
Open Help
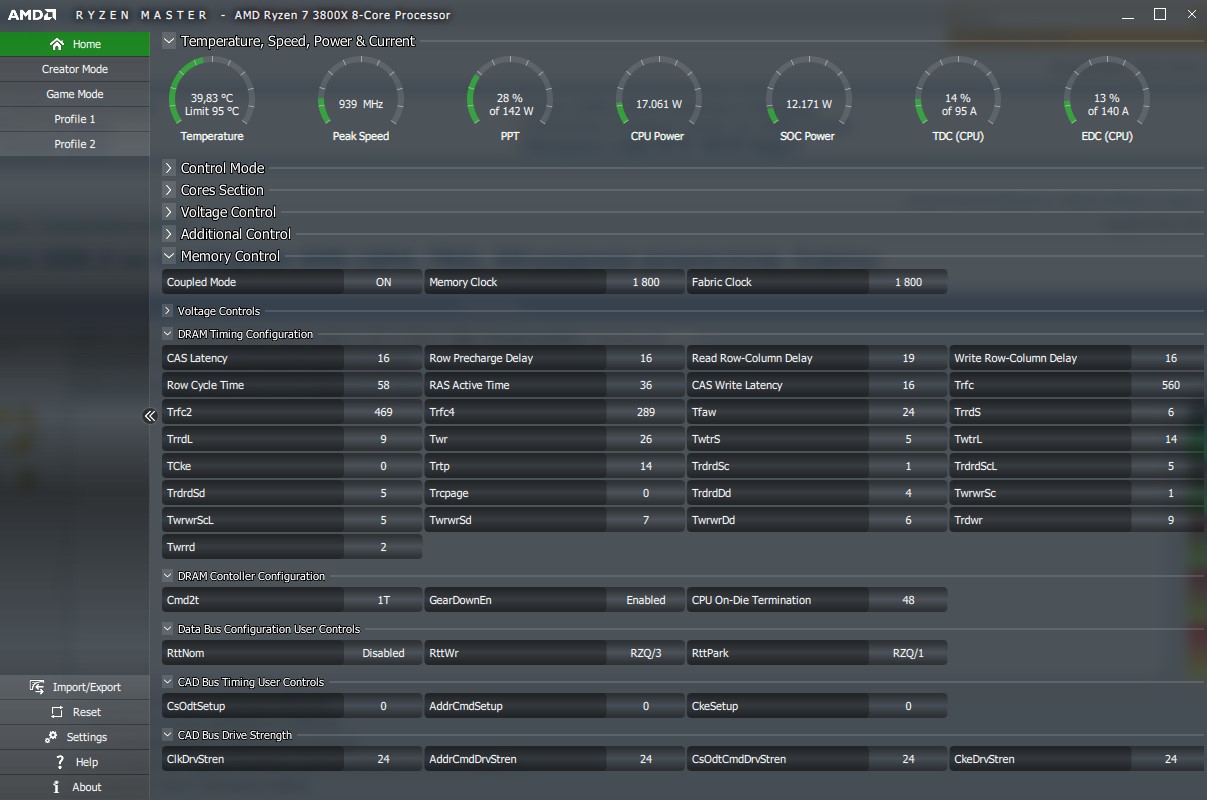tap(75, 762)
